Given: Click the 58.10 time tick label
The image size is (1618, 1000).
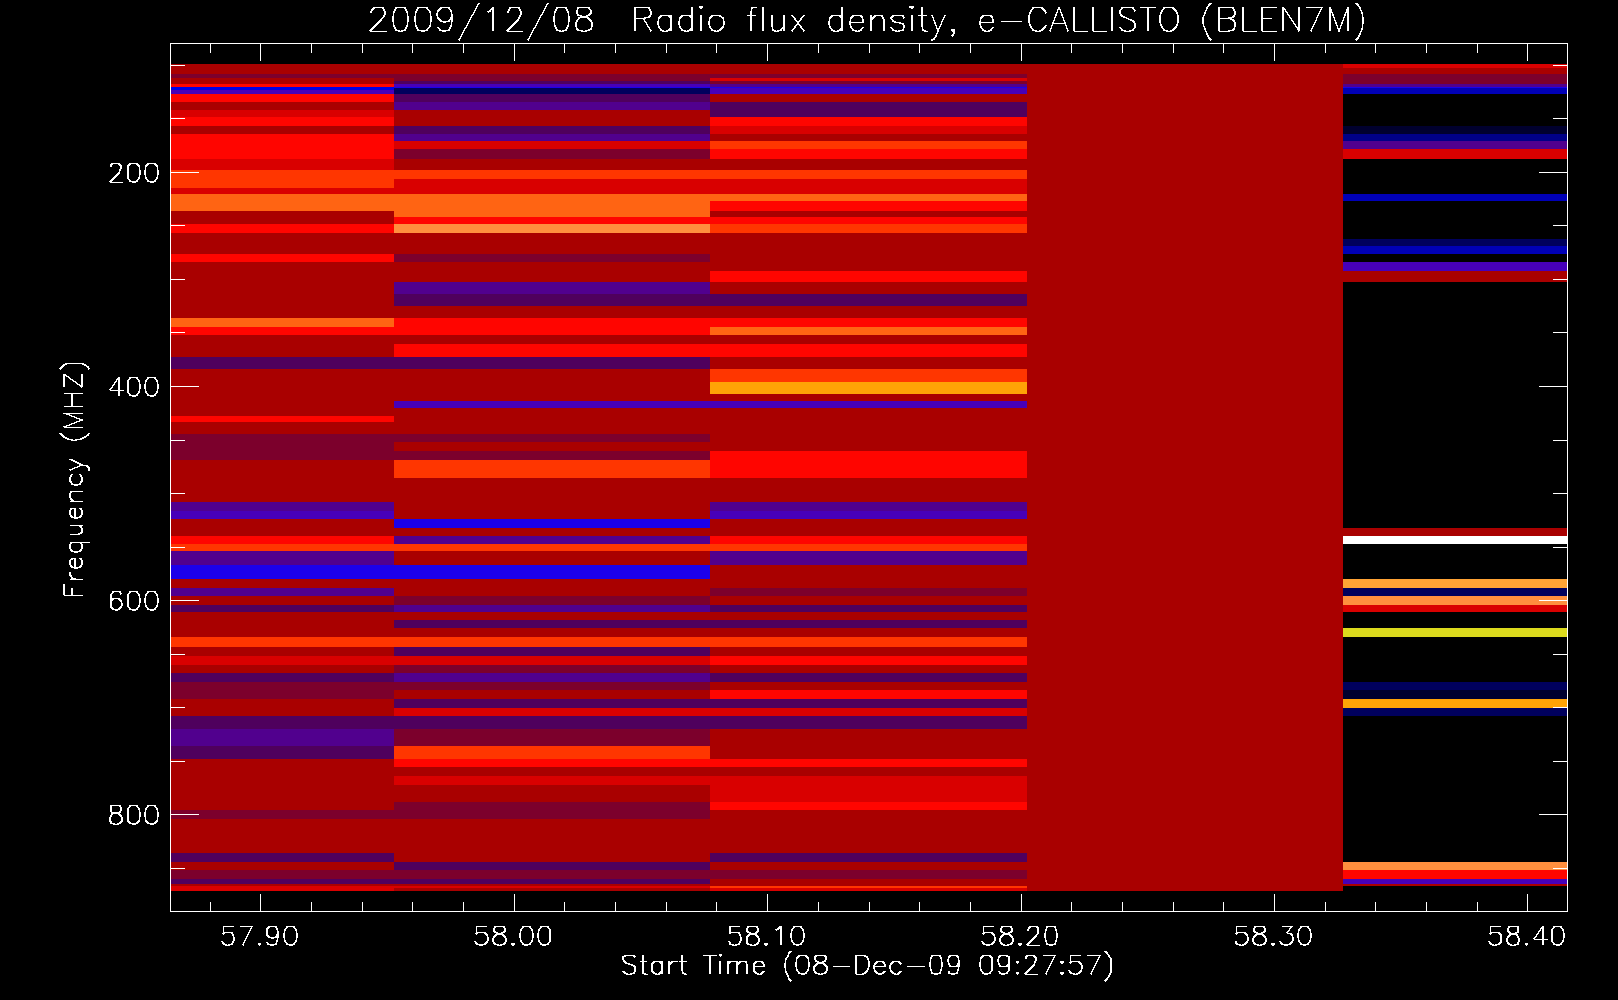Looking at the screenshot, I should tap(767, 936).
